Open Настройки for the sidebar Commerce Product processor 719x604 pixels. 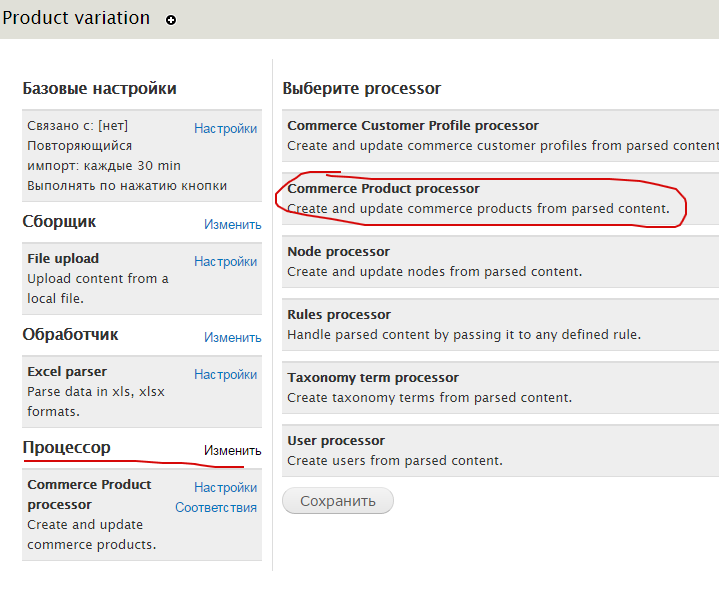(225, 487)
